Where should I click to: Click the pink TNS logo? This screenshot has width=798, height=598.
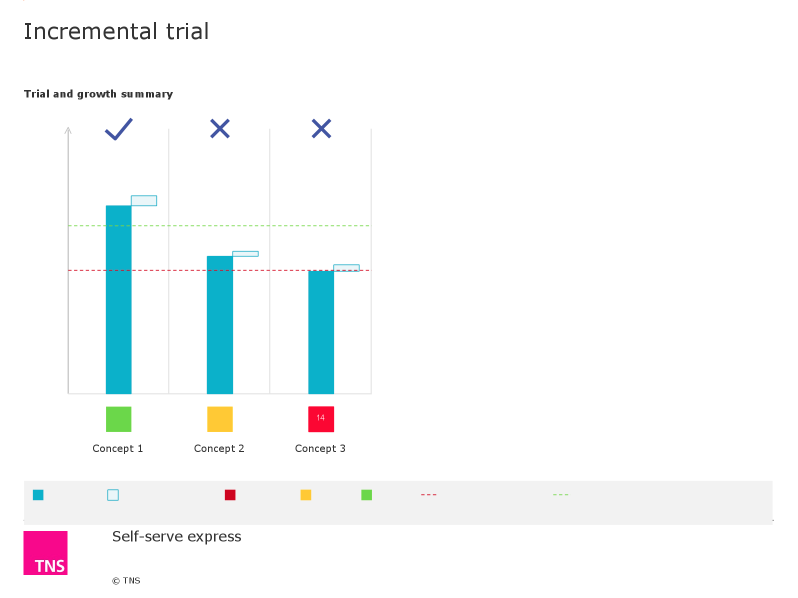[45, 553]
